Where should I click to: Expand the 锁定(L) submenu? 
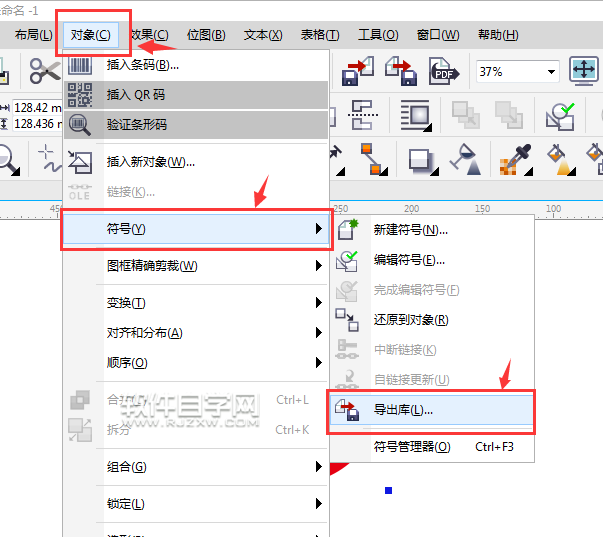click(196, 504)
